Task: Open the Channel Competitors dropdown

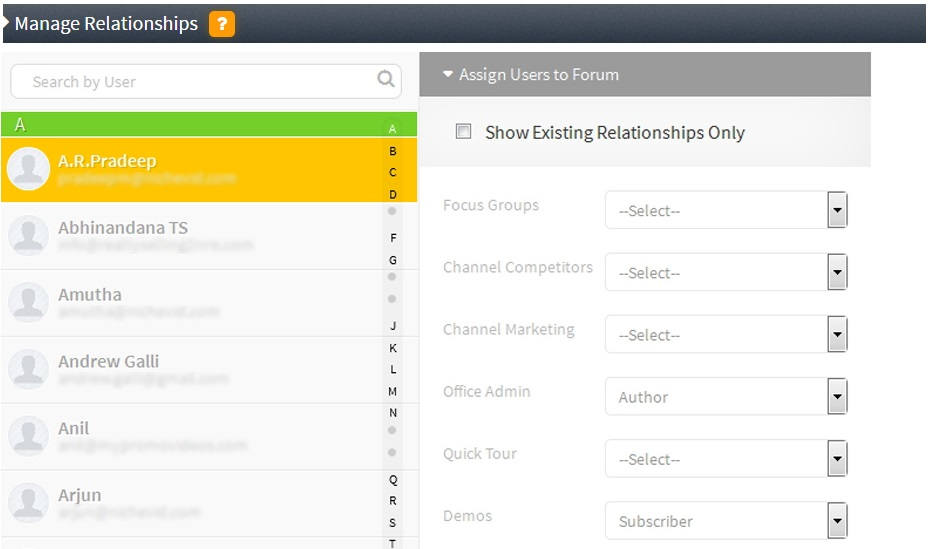Action: (x=726, y=273)
